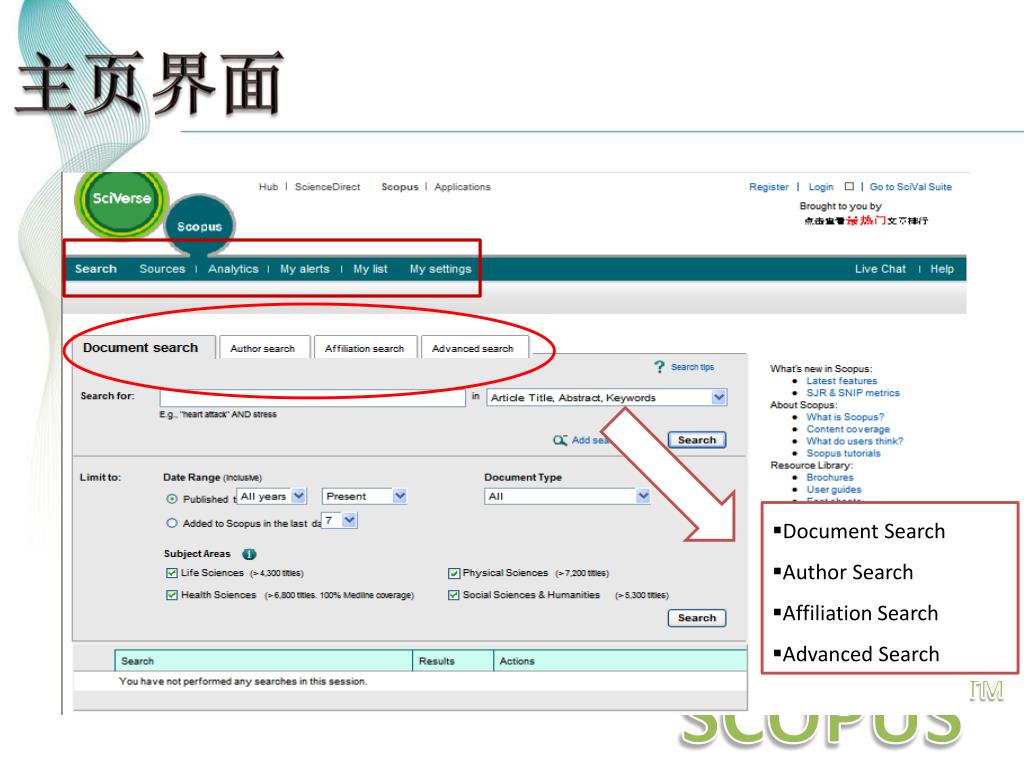Open the Scopus tutorials link
Image resolution: width=1024 pixels, height=768 pixels.
843,453
